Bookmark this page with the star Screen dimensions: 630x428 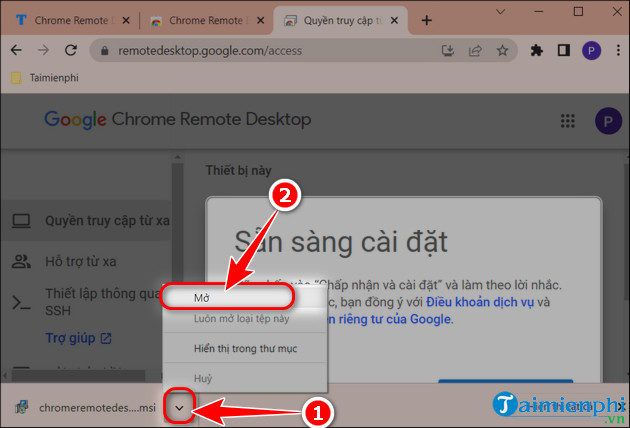pyautogui.click(x=502, y=51)
